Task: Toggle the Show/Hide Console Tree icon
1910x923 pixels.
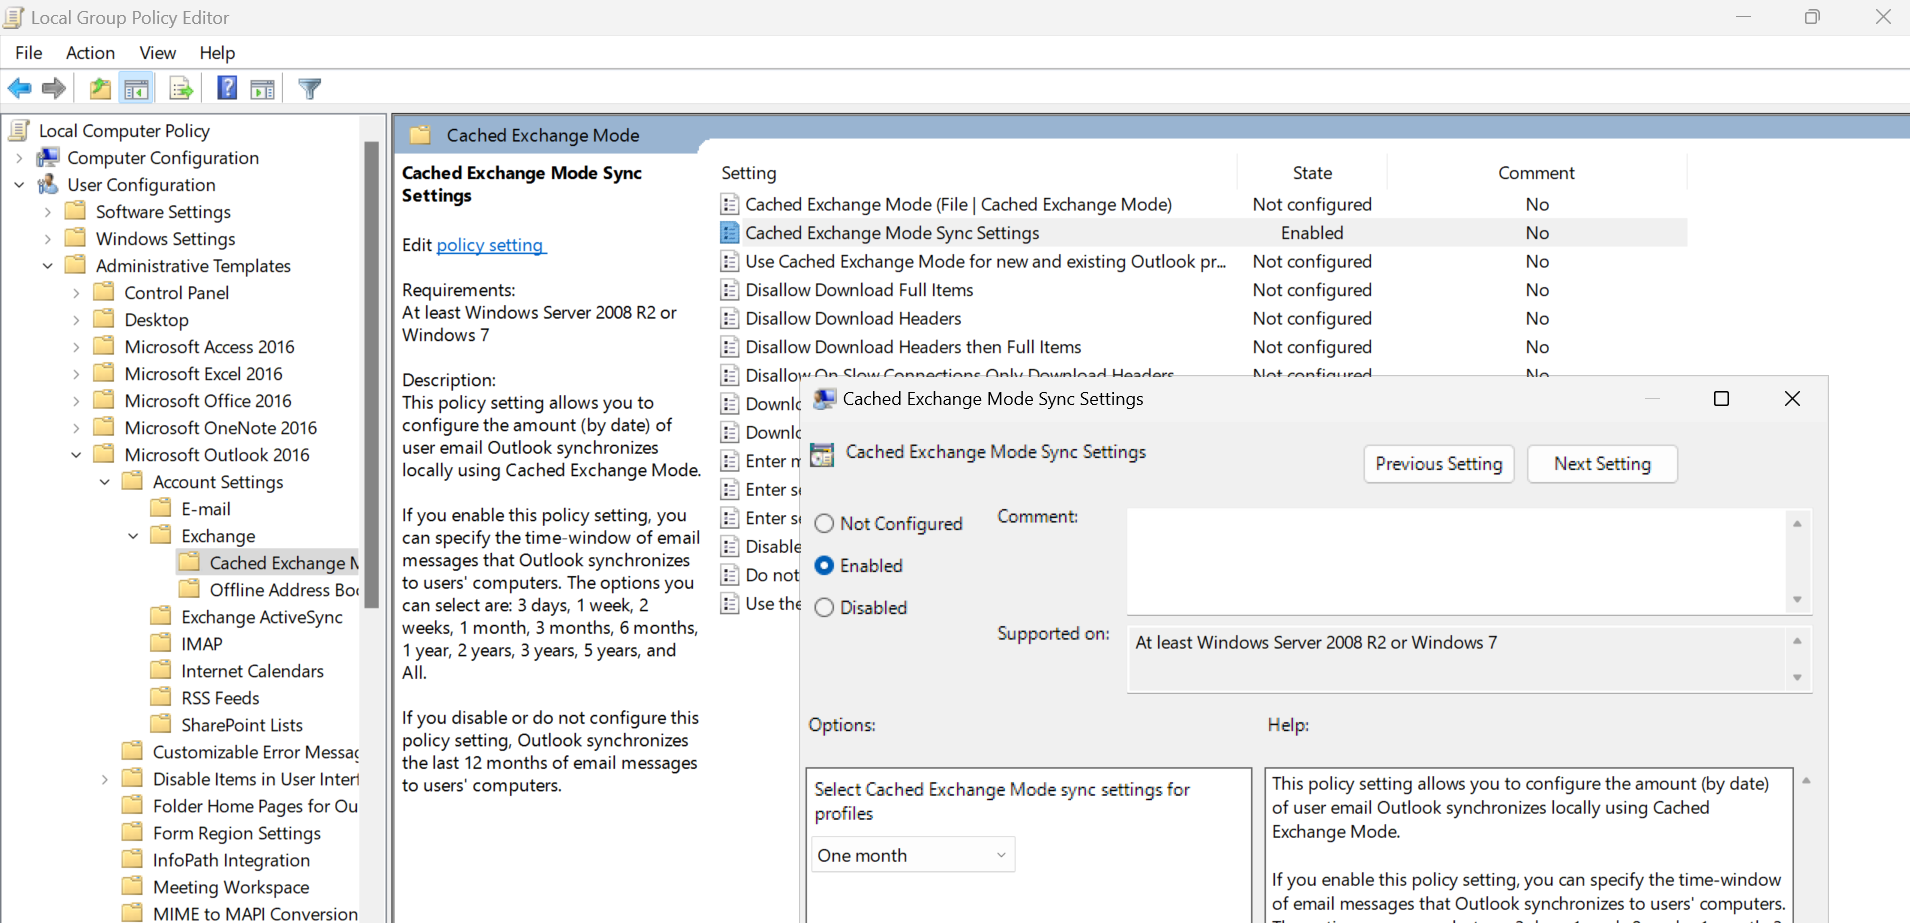Action: tap(137, 88)
